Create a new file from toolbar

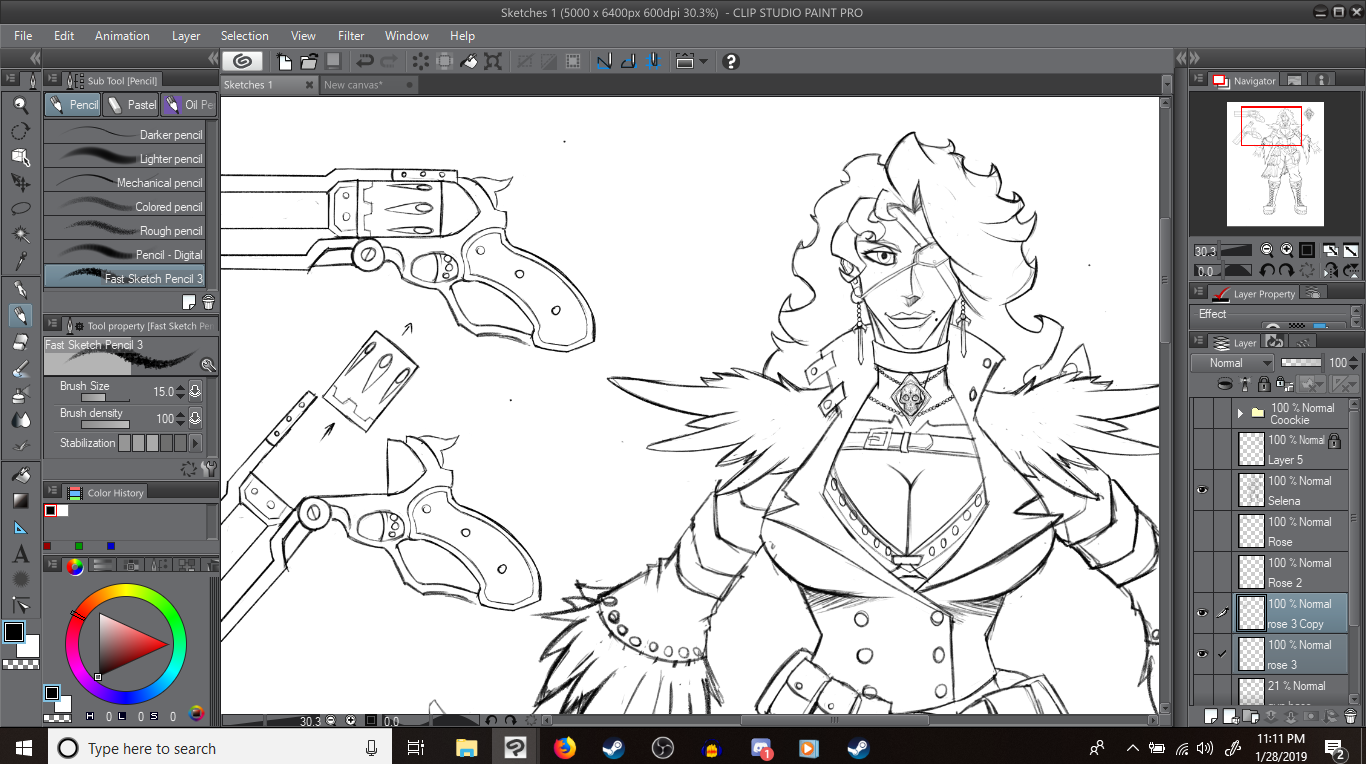click(285, 61)
